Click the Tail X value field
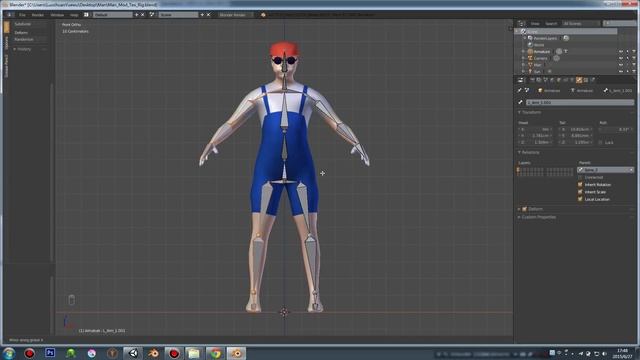The image size is (640, 360). (x=575, y=129)
